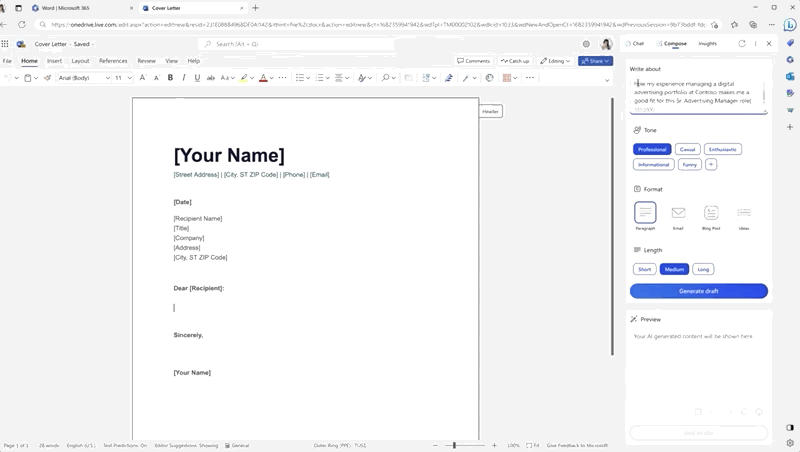Set length to Short
Viewport: 800px width, 452px height.
click(x=644, y=269)
